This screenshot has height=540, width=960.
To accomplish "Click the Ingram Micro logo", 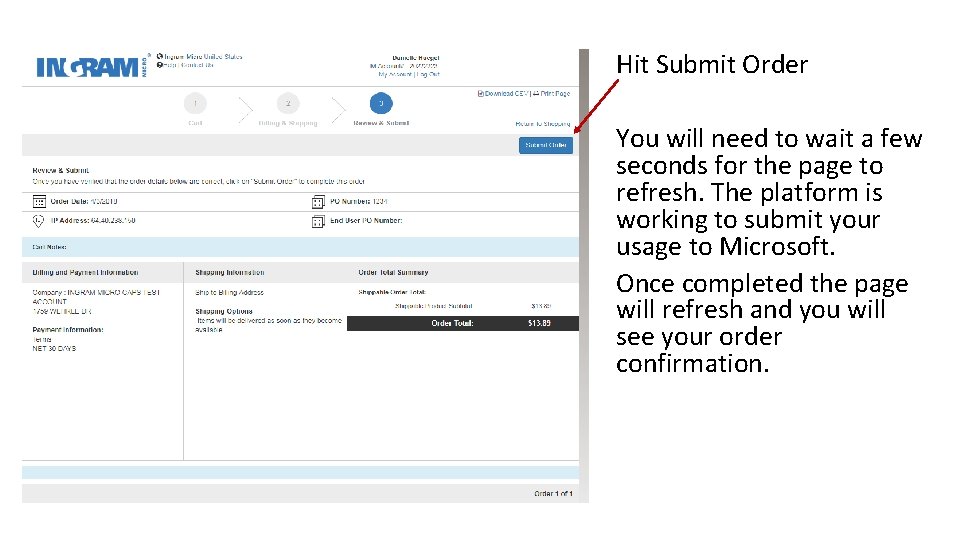I will (92, 66).
